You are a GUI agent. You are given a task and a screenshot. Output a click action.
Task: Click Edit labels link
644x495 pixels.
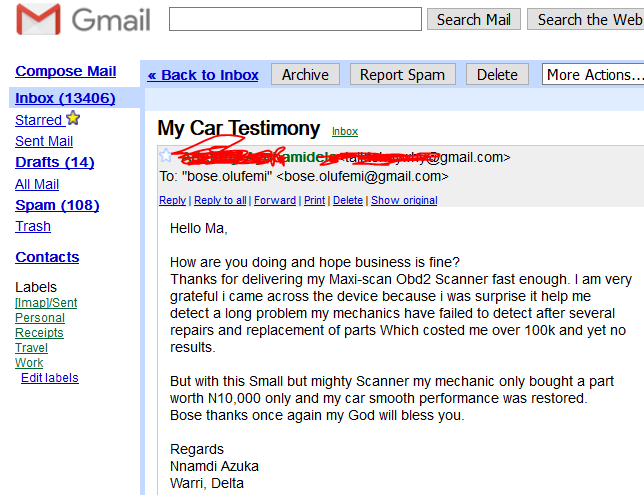tap(49, 378)
